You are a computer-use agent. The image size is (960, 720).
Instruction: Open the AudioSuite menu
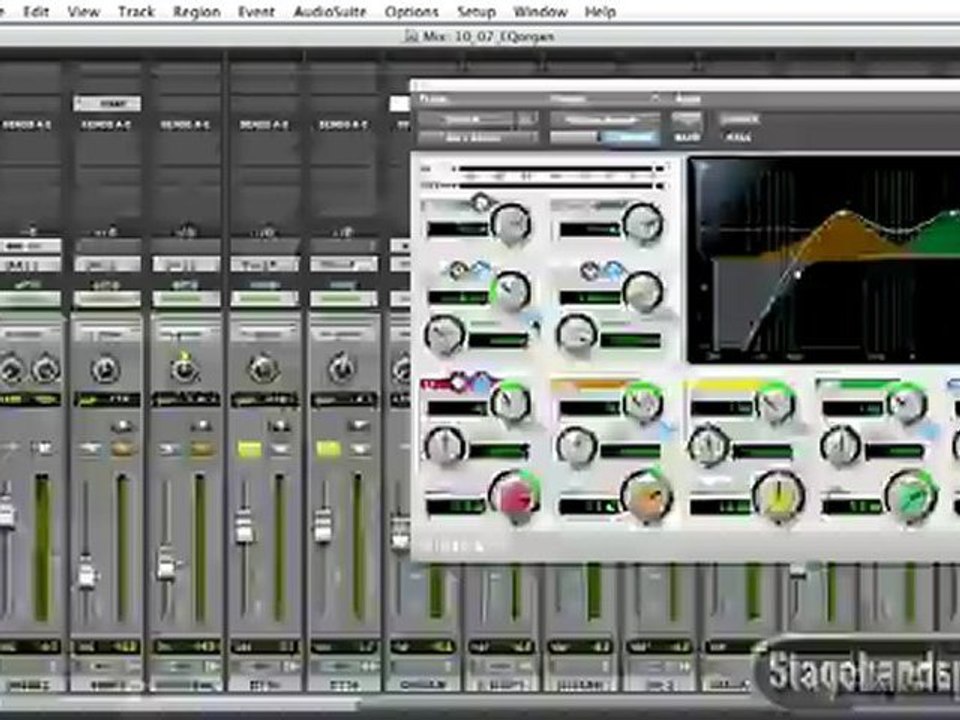(329, 12)
